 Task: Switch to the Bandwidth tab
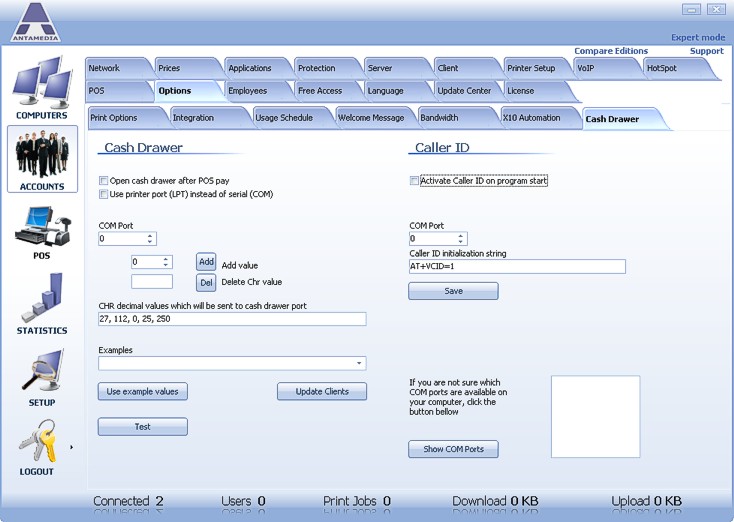(x=439, y=118)
